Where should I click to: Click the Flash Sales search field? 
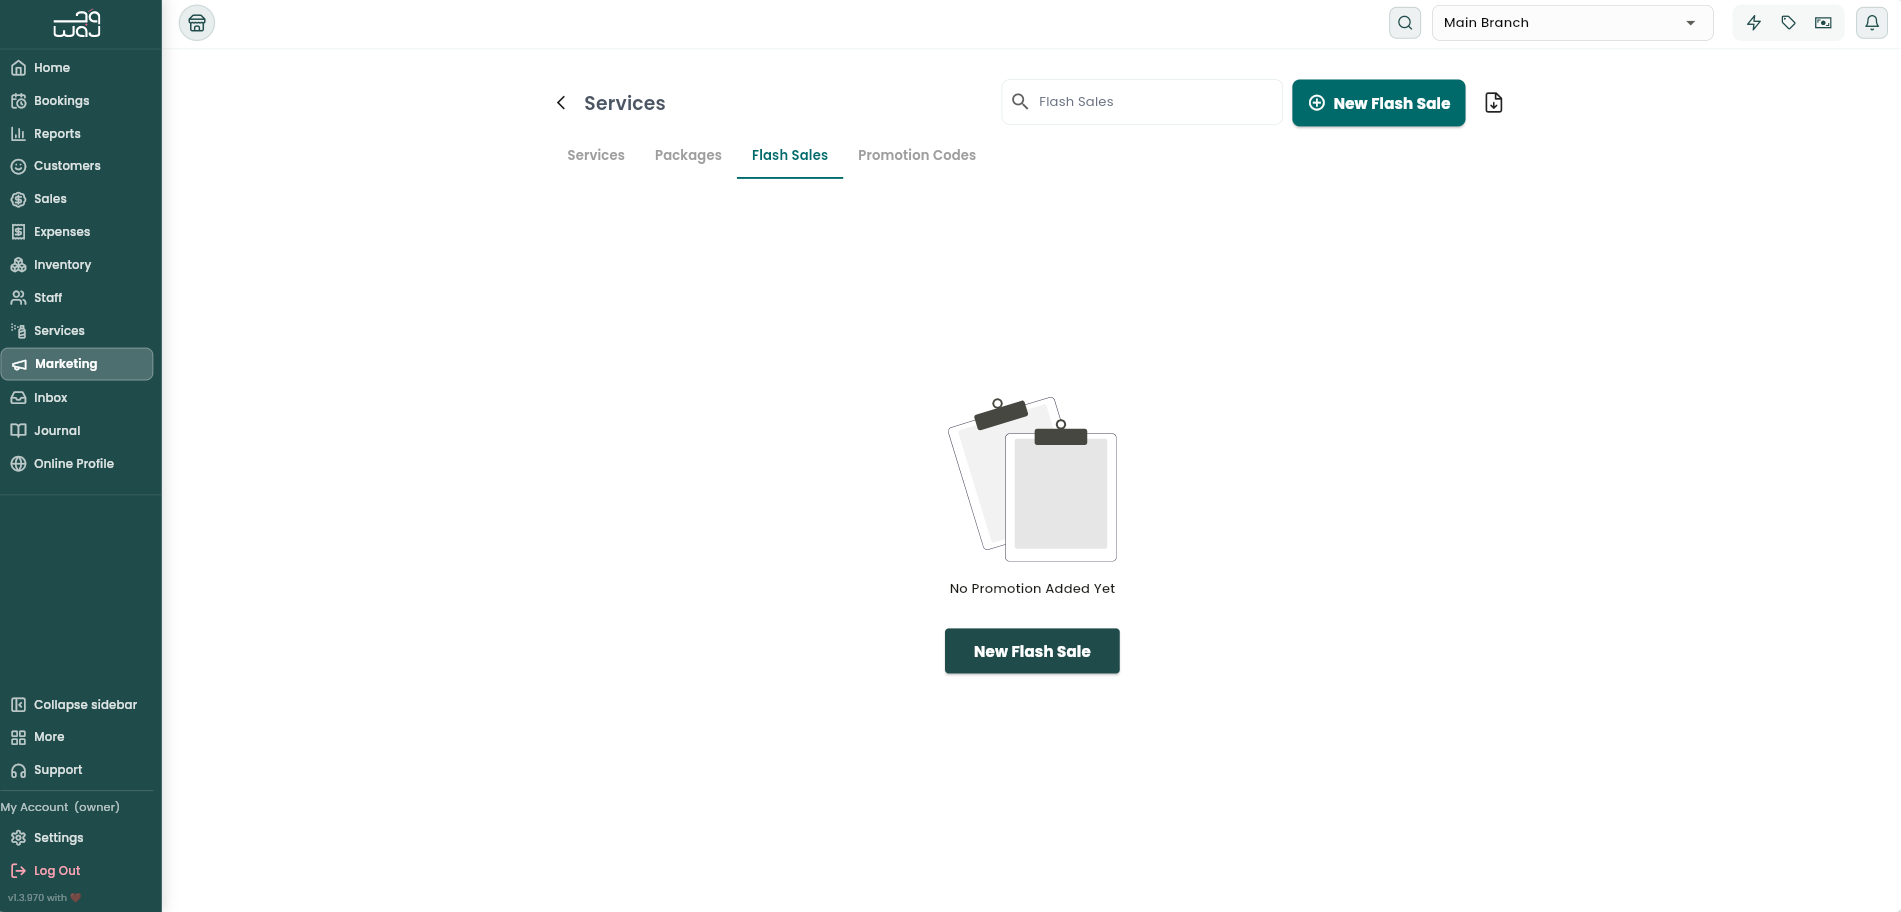1142,102
